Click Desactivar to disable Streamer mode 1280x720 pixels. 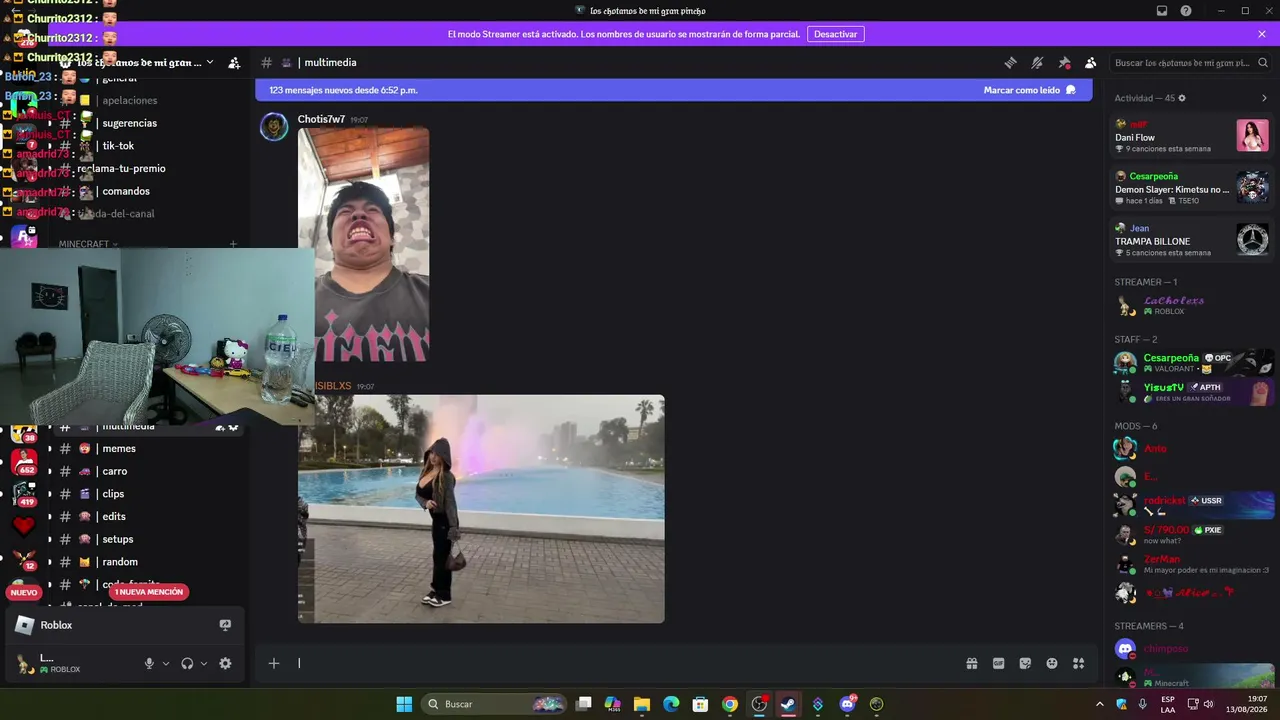(x=836, y=34)
